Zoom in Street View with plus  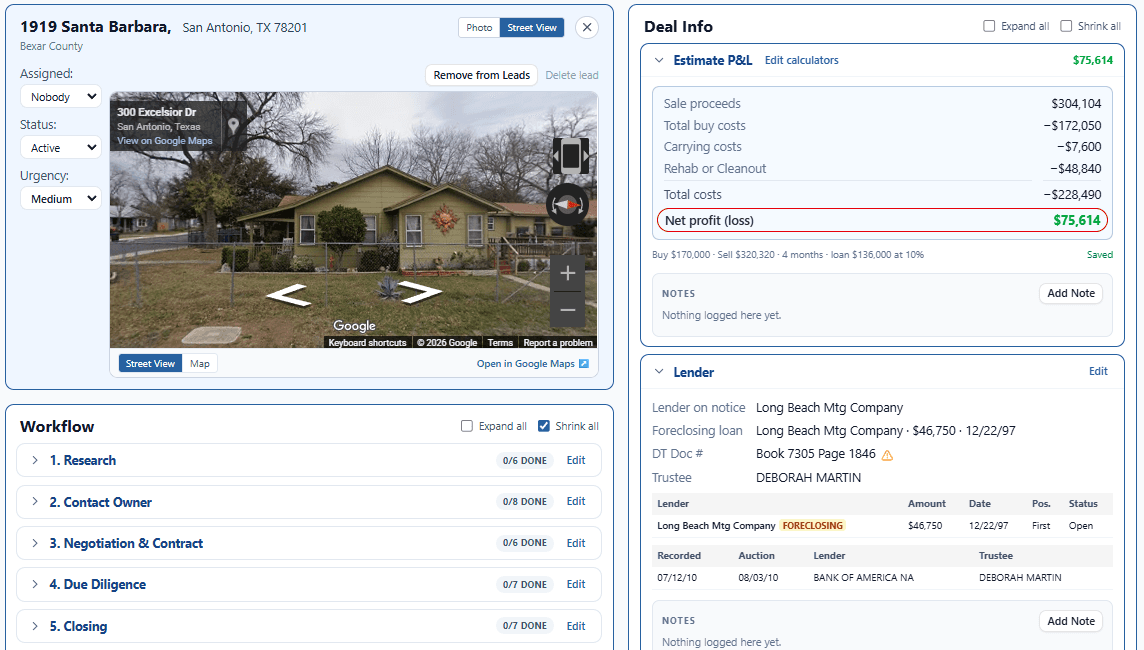(x=568, y=274)
